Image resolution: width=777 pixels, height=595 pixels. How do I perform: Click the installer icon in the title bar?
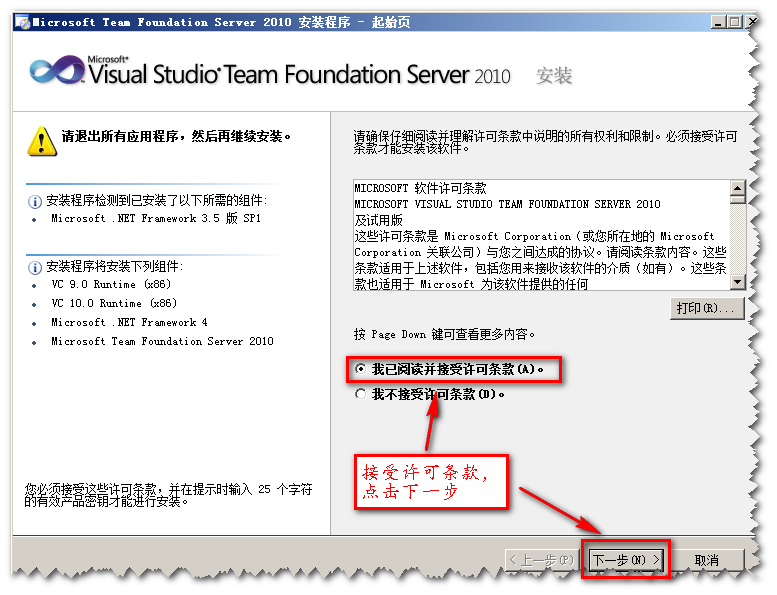[22, 22]
